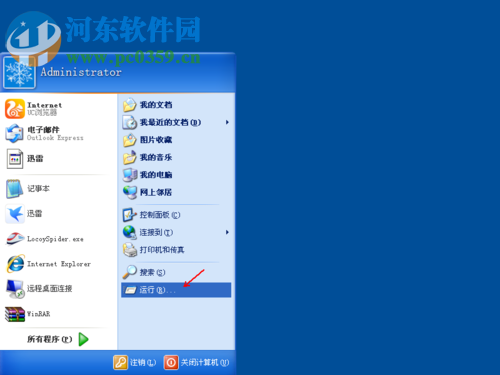500x375 pixels.
Task: Click 我最近的文档(D) label text
Action: (x=170, y=122)
